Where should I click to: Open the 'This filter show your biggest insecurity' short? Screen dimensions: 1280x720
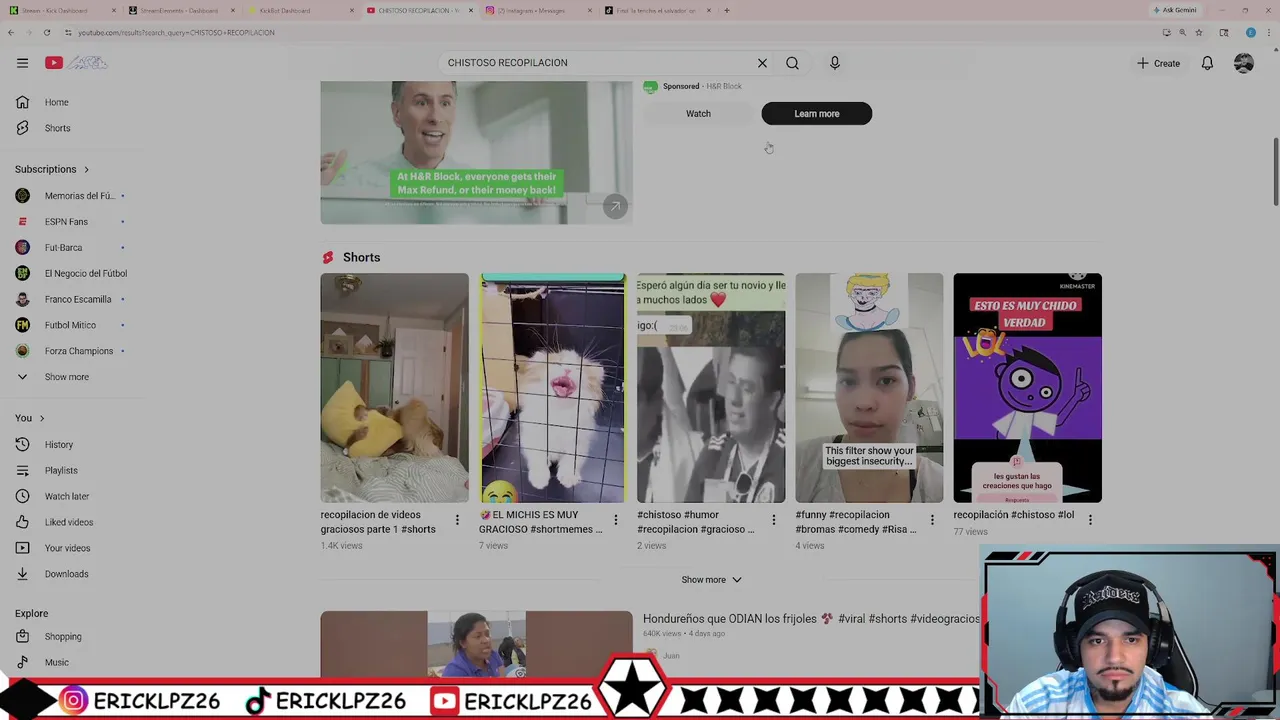pos(869,388)
